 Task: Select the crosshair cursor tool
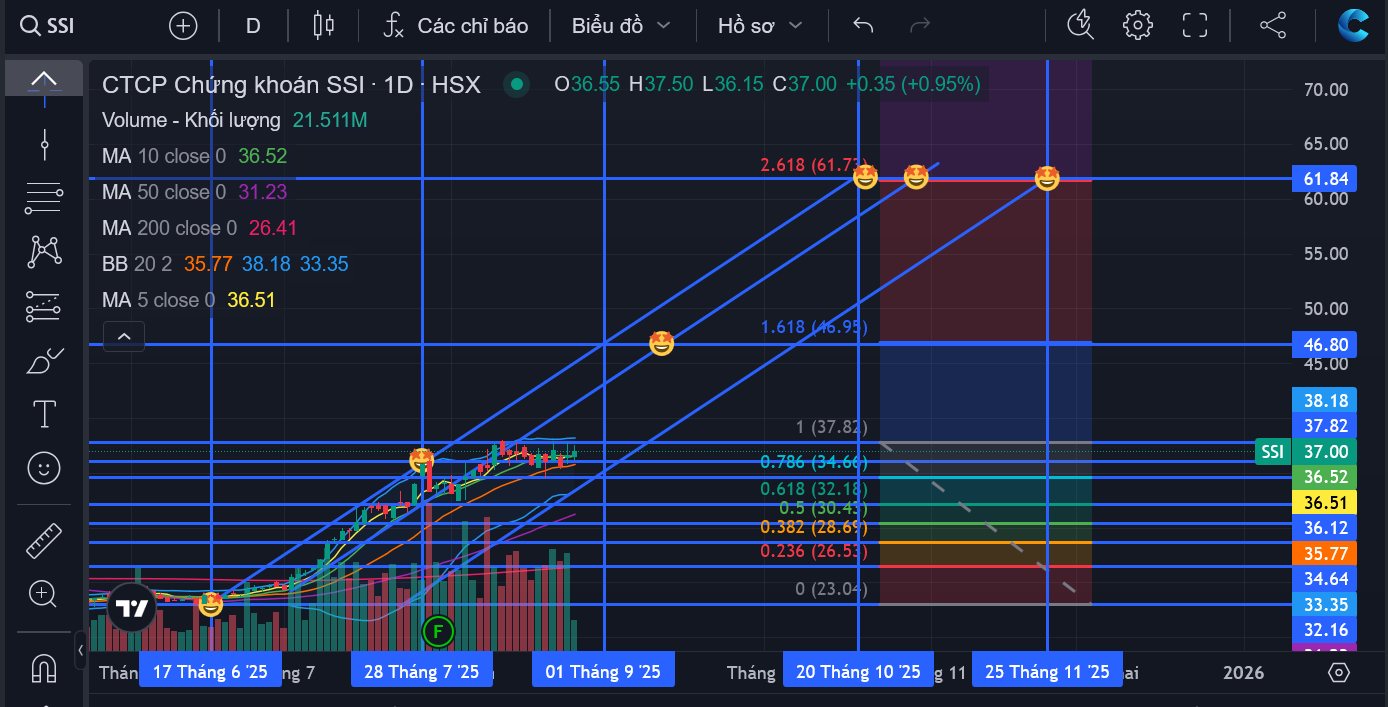coord(44,145)
